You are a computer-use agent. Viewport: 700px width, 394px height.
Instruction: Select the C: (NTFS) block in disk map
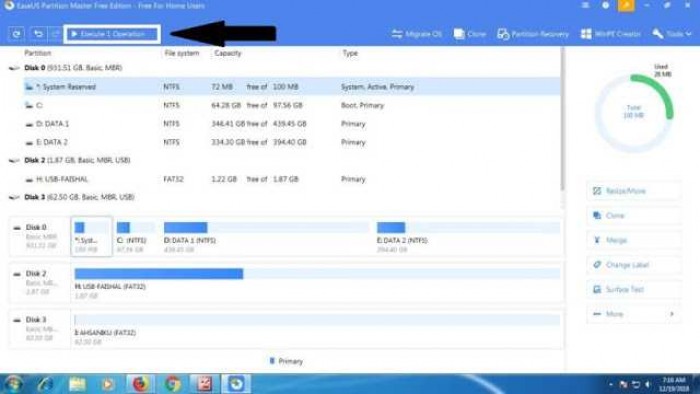[x=135, y=236]
